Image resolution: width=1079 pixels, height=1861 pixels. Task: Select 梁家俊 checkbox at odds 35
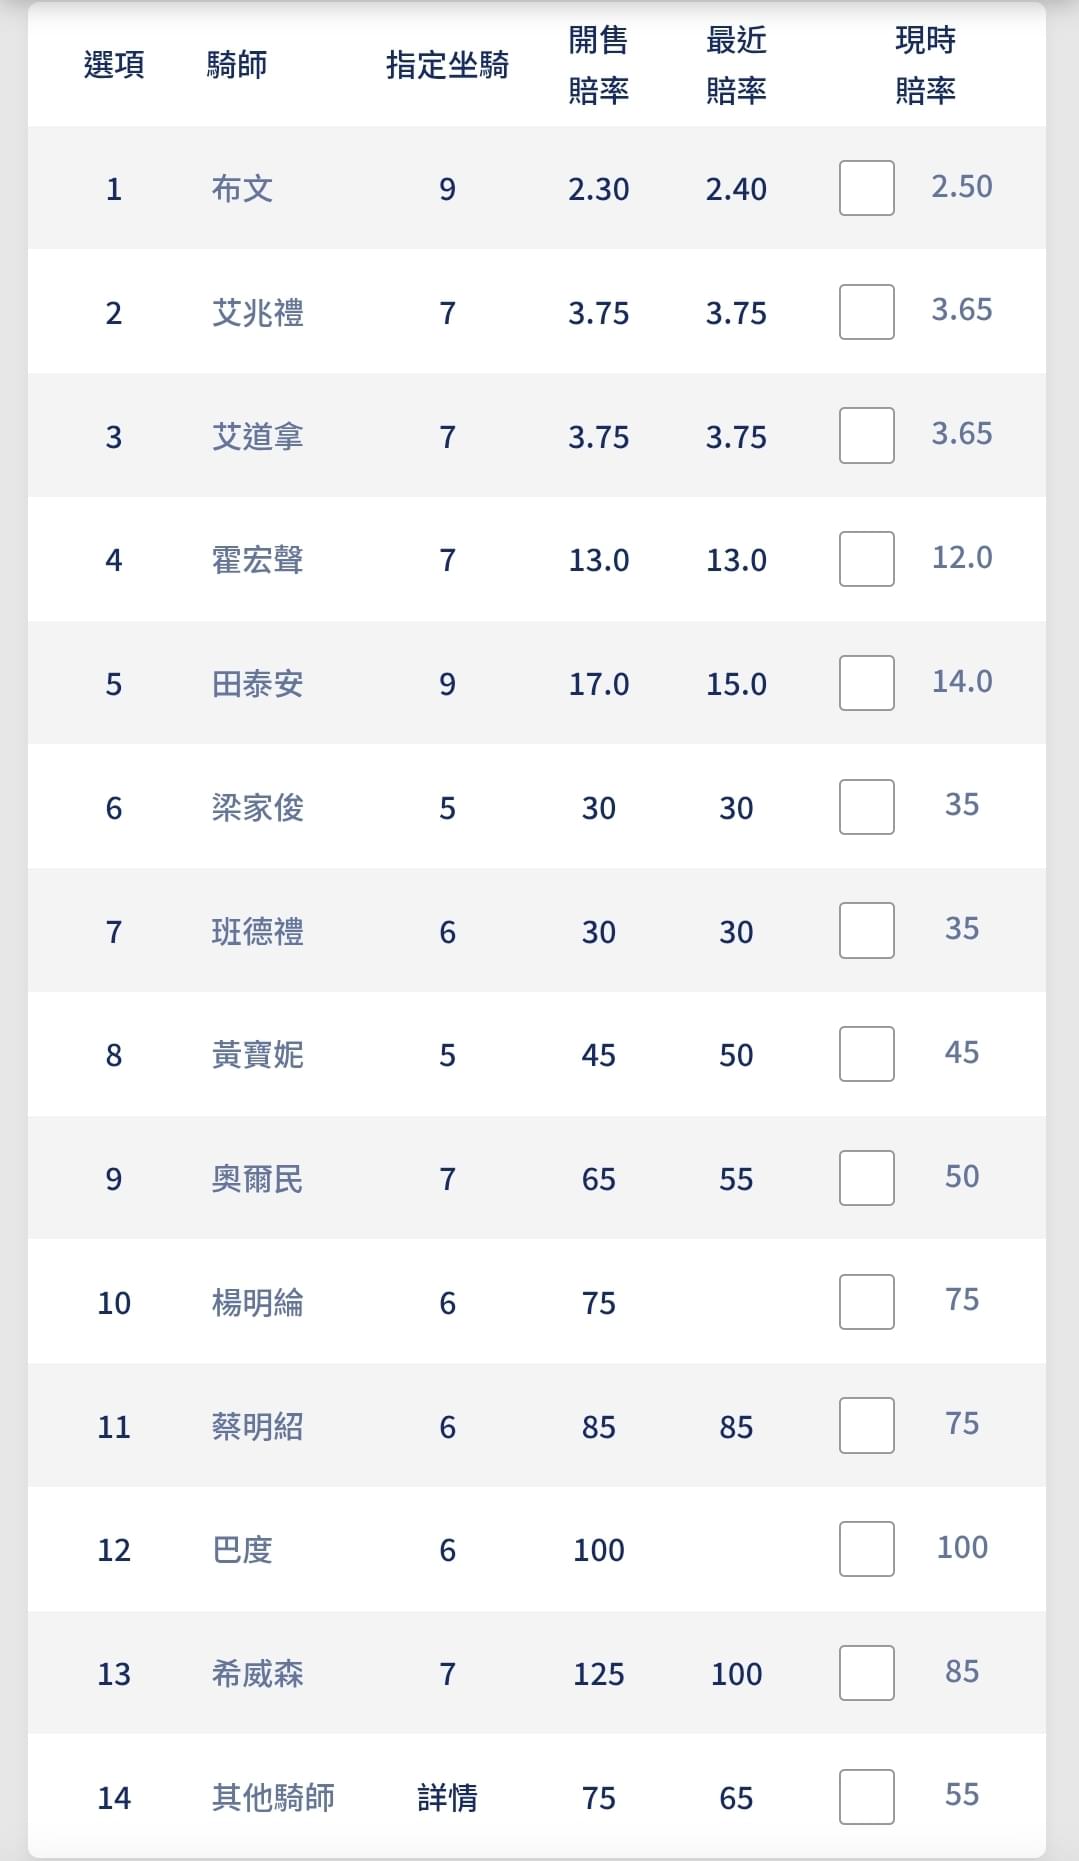pyautogui.click(x=867, y=807)
